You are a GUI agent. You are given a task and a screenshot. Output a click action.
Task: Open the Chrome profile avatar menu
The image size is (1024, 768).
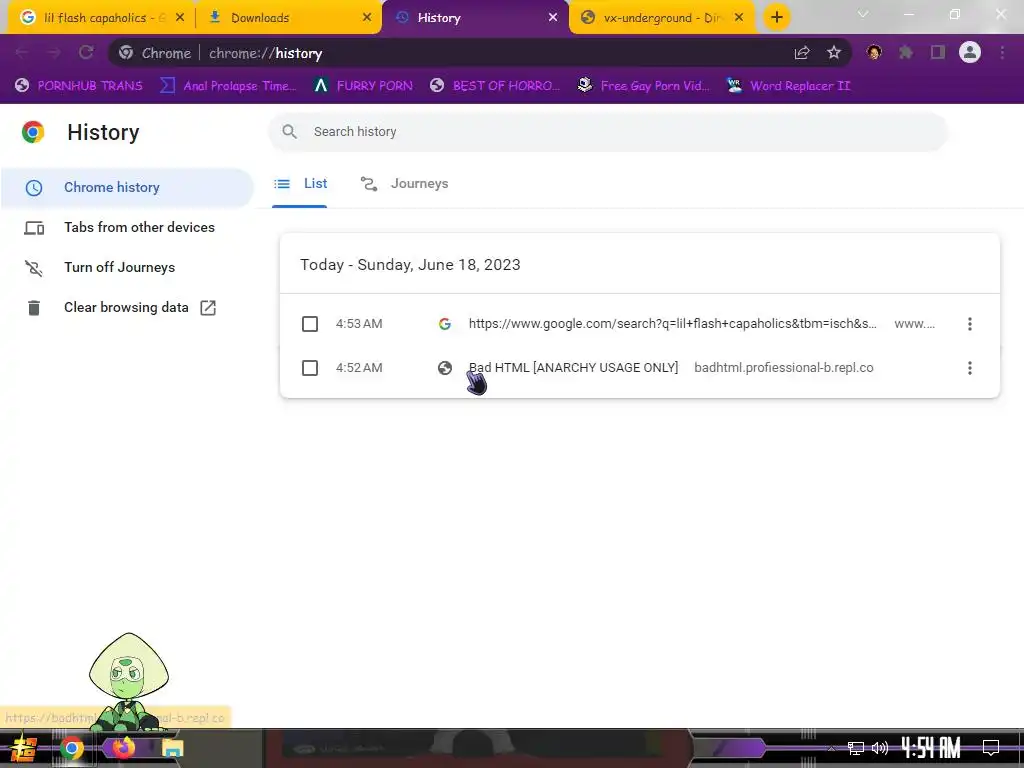970,52
